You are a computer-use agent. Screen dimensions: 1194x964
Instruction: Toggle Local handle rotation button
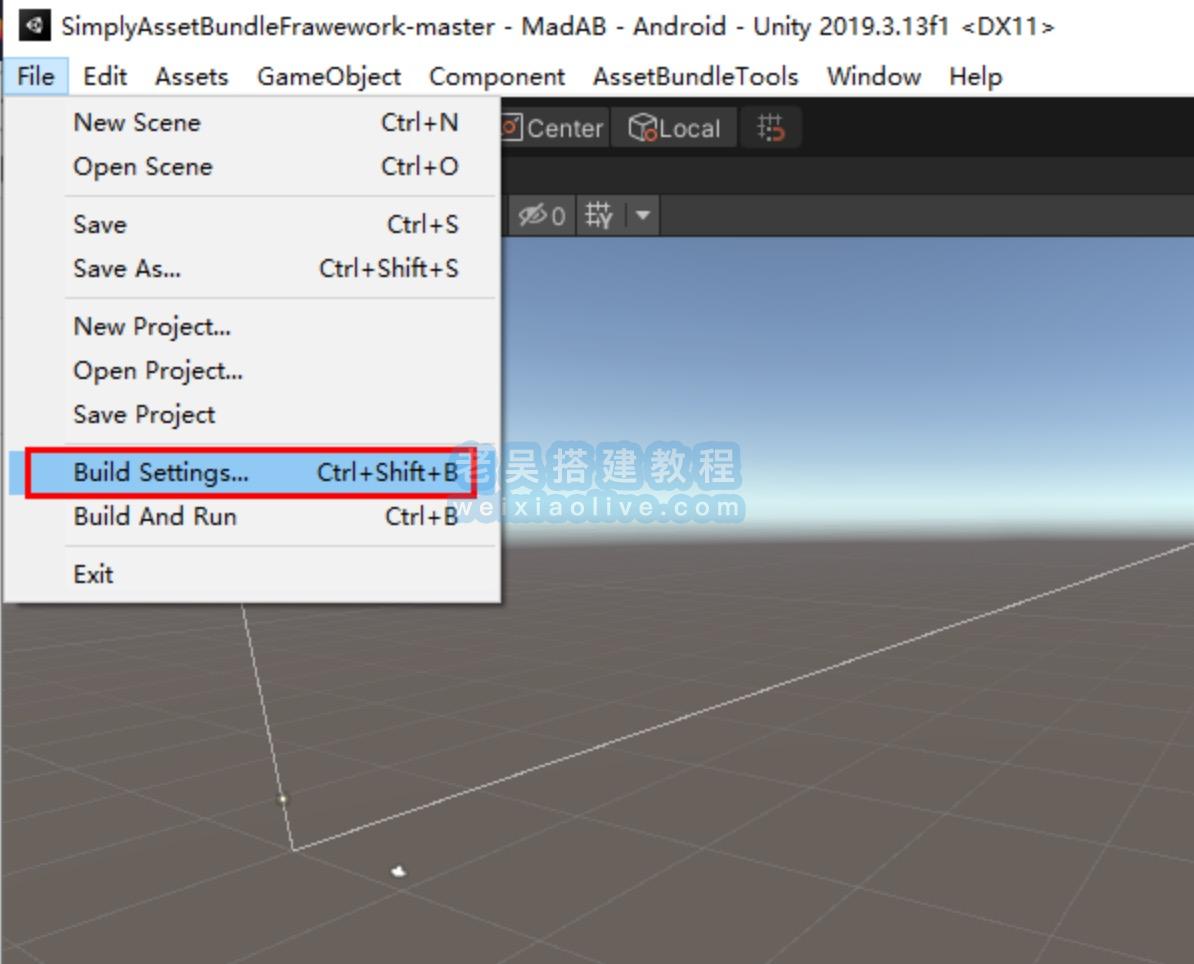click(674, 128)
